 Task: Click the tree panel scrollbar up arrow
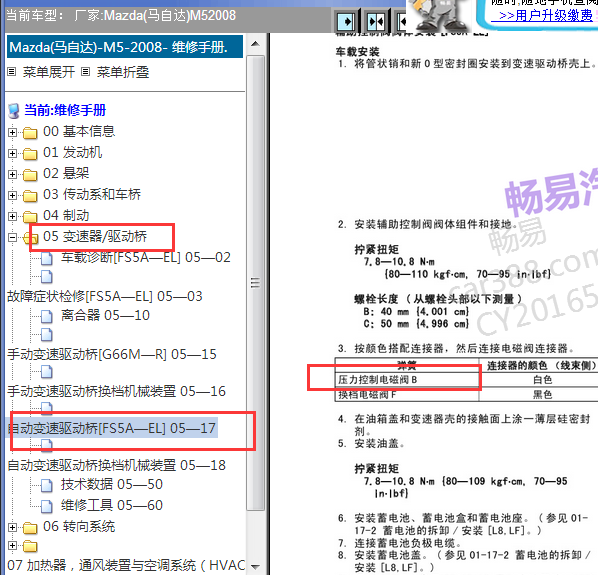click(x=256, y=44)
